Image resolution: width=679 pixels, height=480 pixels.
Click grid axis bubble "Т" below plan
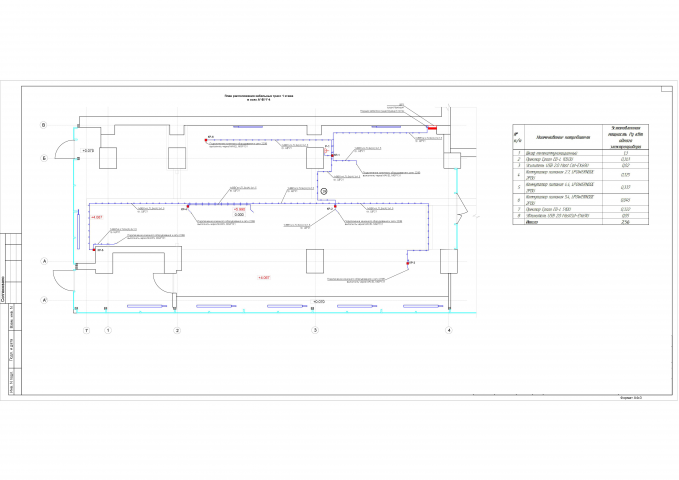tap(87, 331)
